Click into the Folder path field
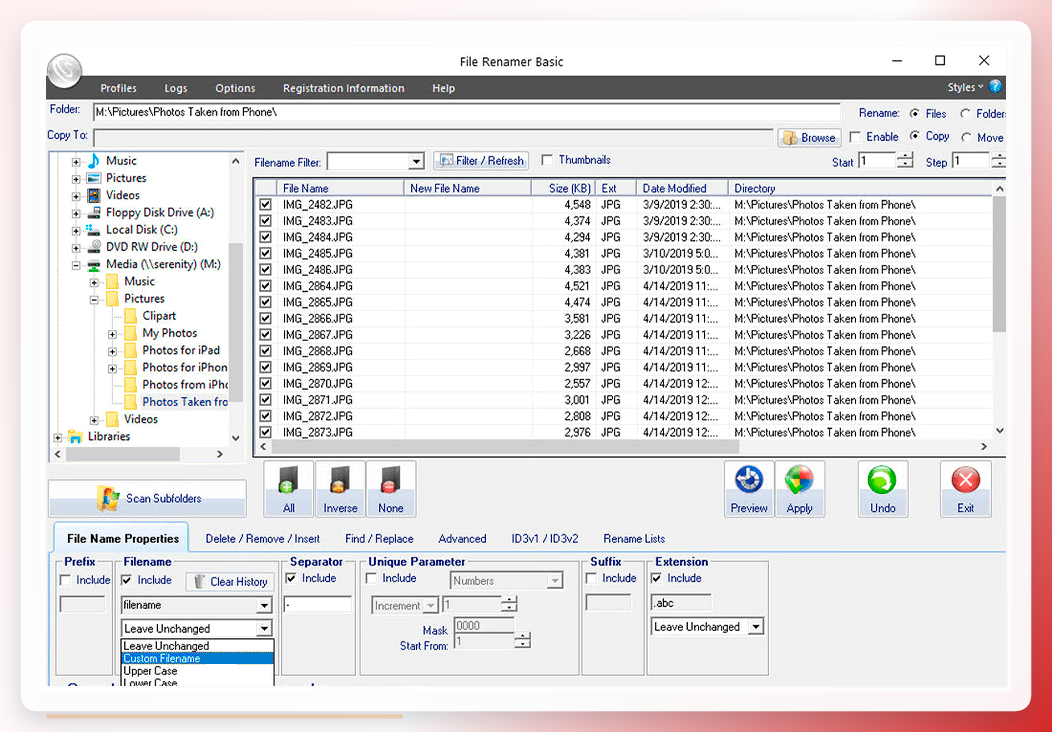 tap(466, 112)
